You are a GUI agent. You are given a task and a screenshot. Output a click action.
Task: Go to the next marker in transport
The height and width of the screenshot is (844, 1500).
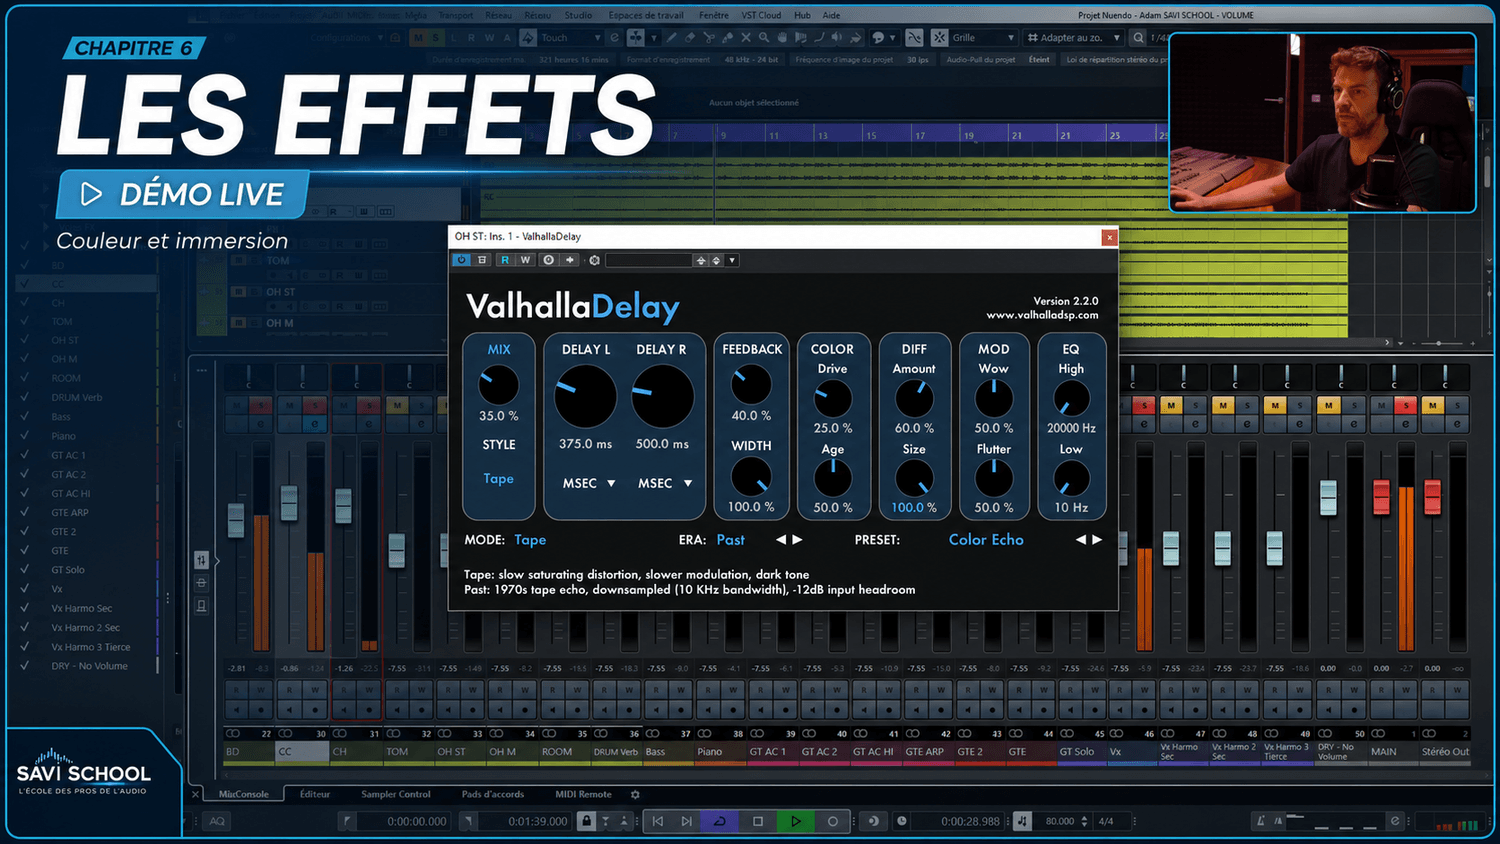(686, 821)
